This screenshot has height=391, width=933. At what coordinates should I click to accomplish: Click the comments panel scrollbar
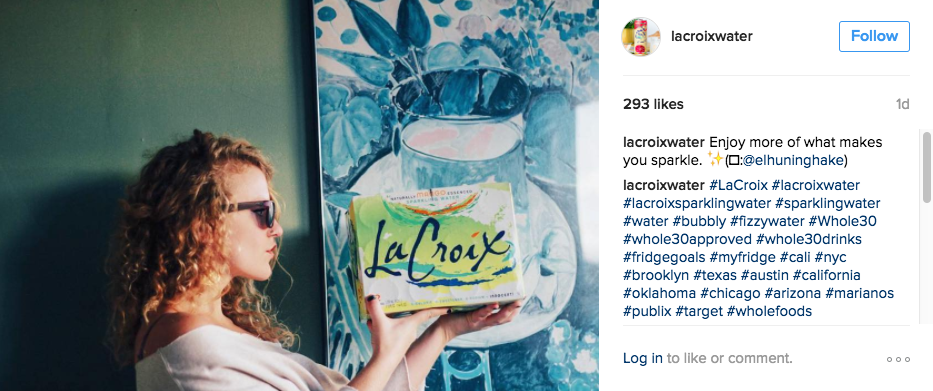coord(926,167)
